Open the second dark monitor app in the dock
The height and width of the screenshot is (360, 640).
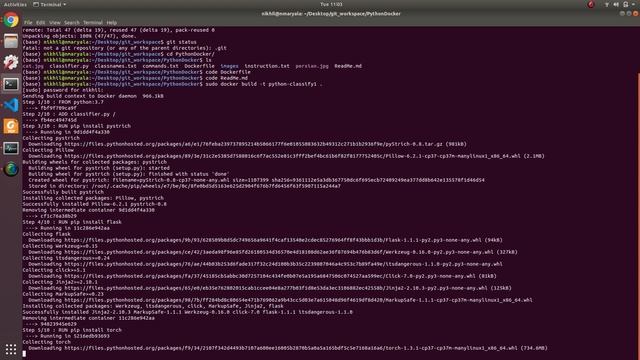[11, 148]
